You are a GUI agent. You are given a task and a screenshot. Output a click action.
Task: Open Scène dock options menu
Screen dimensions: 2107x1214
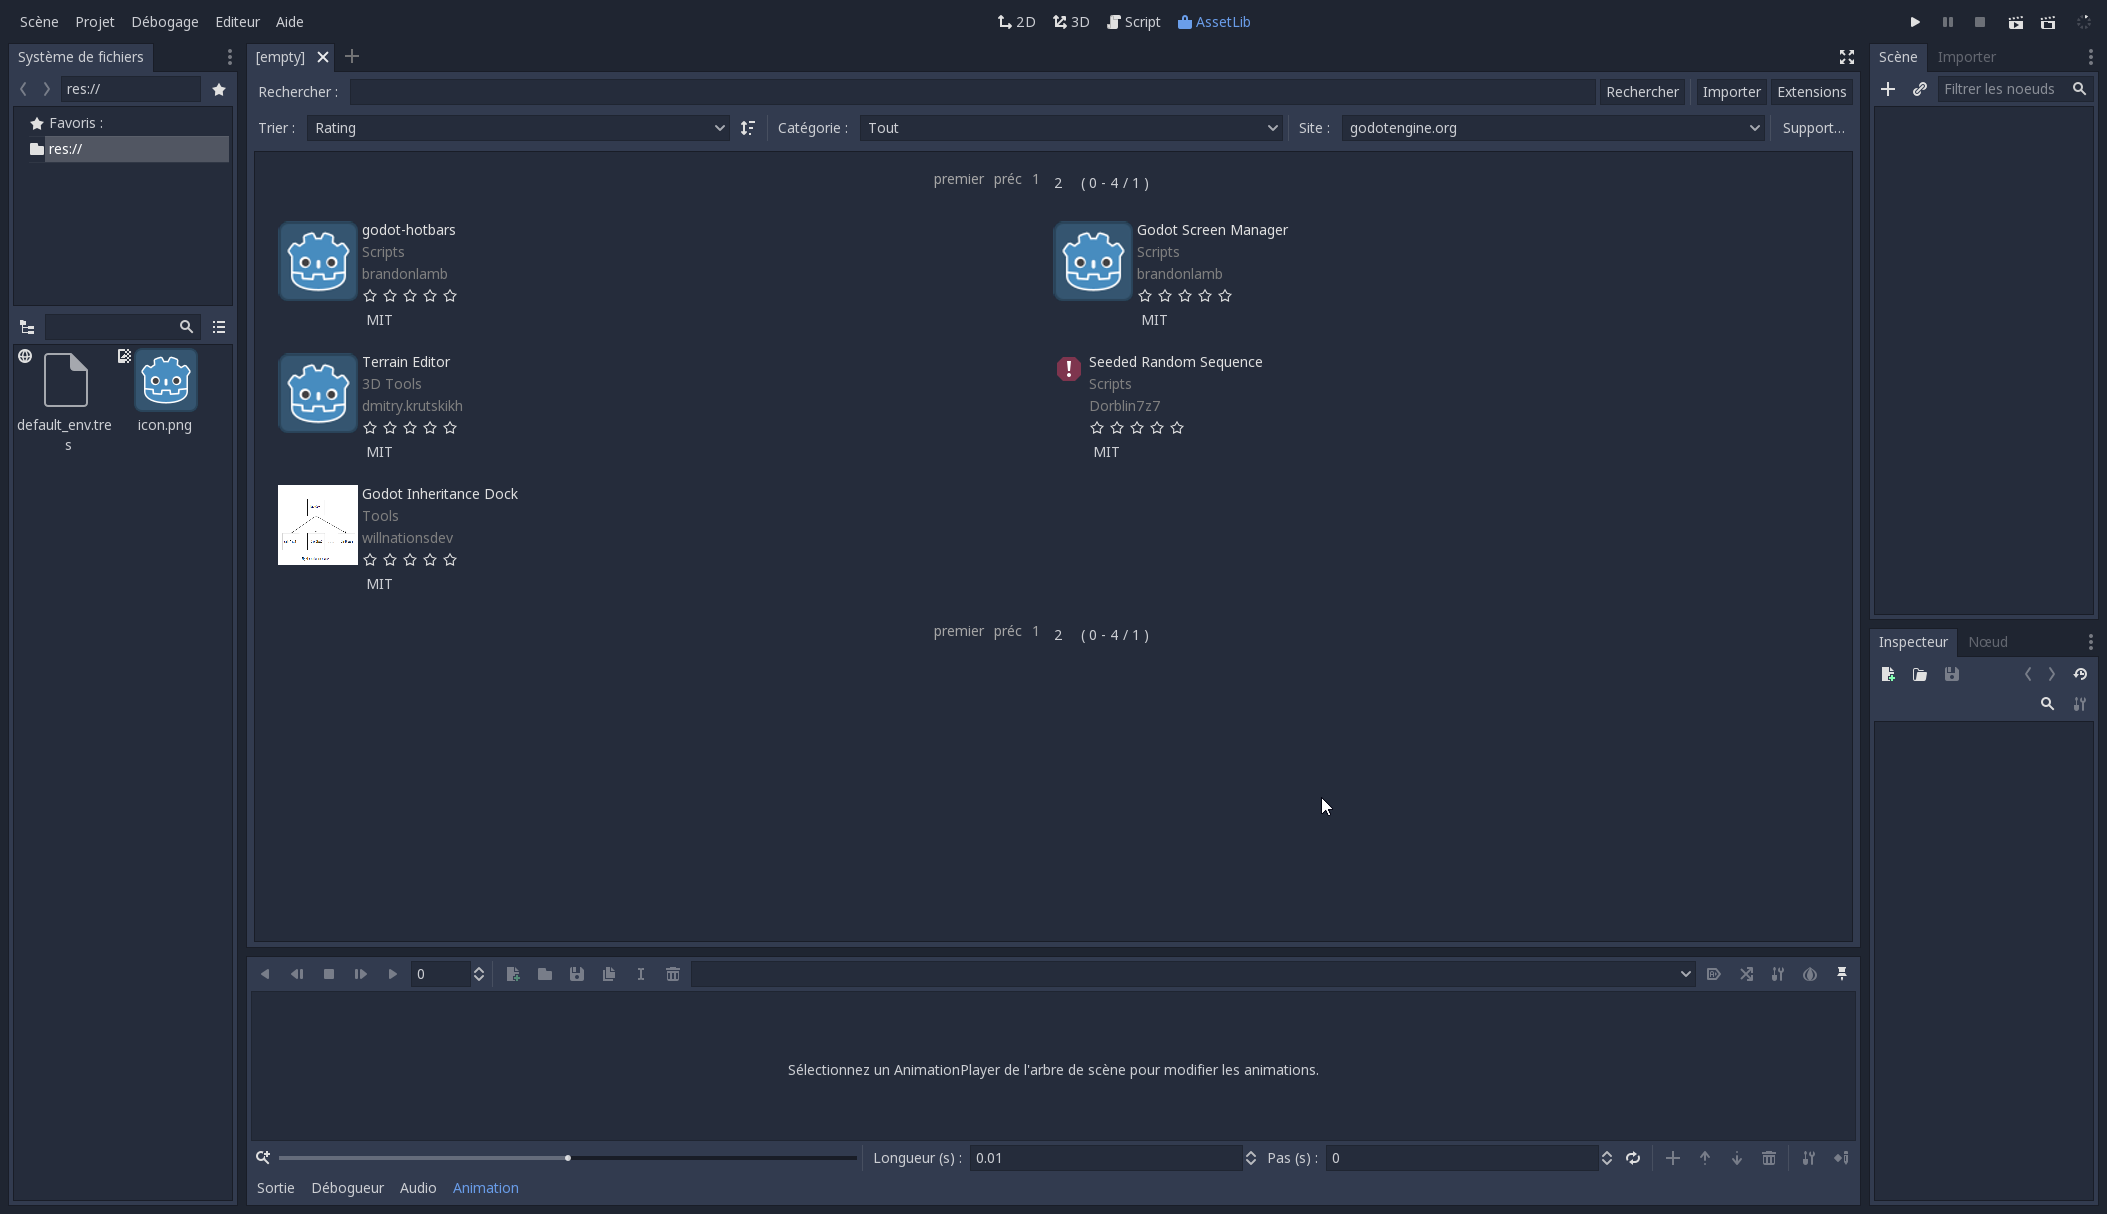click(x=2090, y=57)
